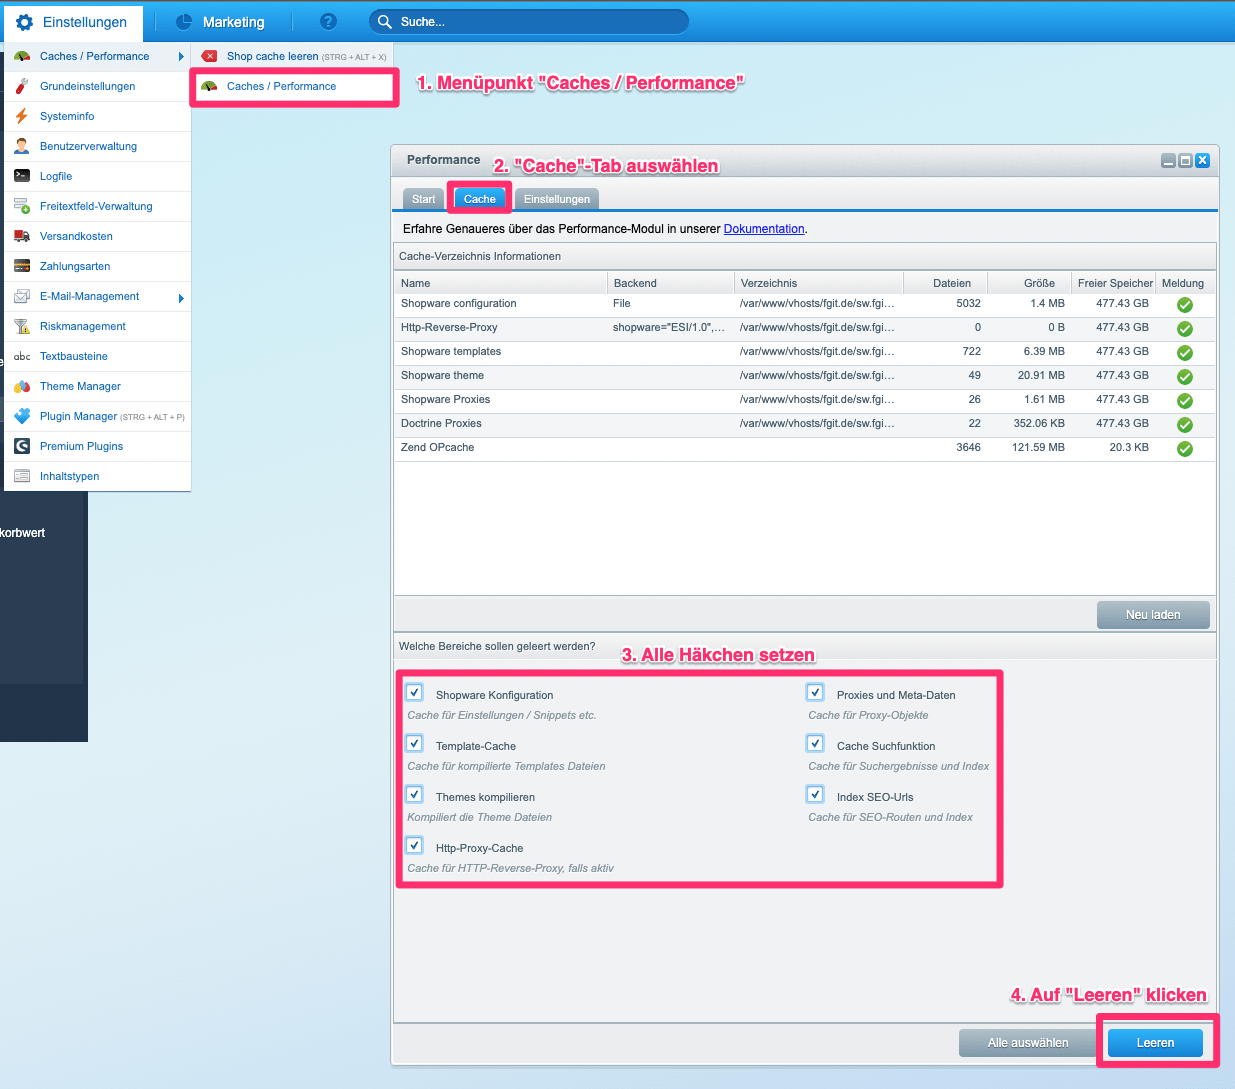Choose Shop cache leeren menu entry

click(x=292, y=57)
